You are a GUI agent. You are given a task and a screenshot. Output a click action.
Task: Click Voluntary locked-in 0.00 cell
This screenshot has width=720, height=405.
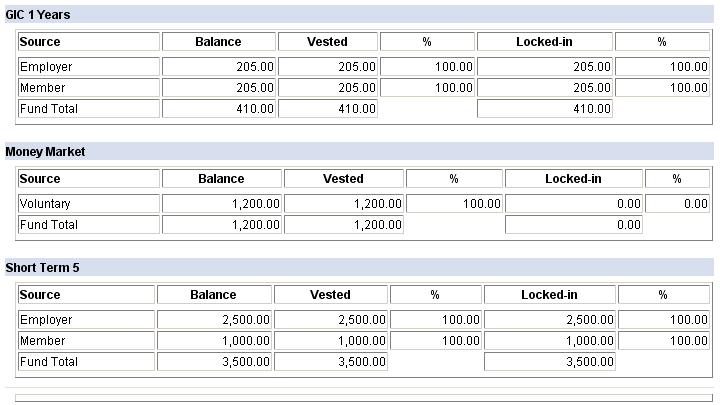coord(574,203)
